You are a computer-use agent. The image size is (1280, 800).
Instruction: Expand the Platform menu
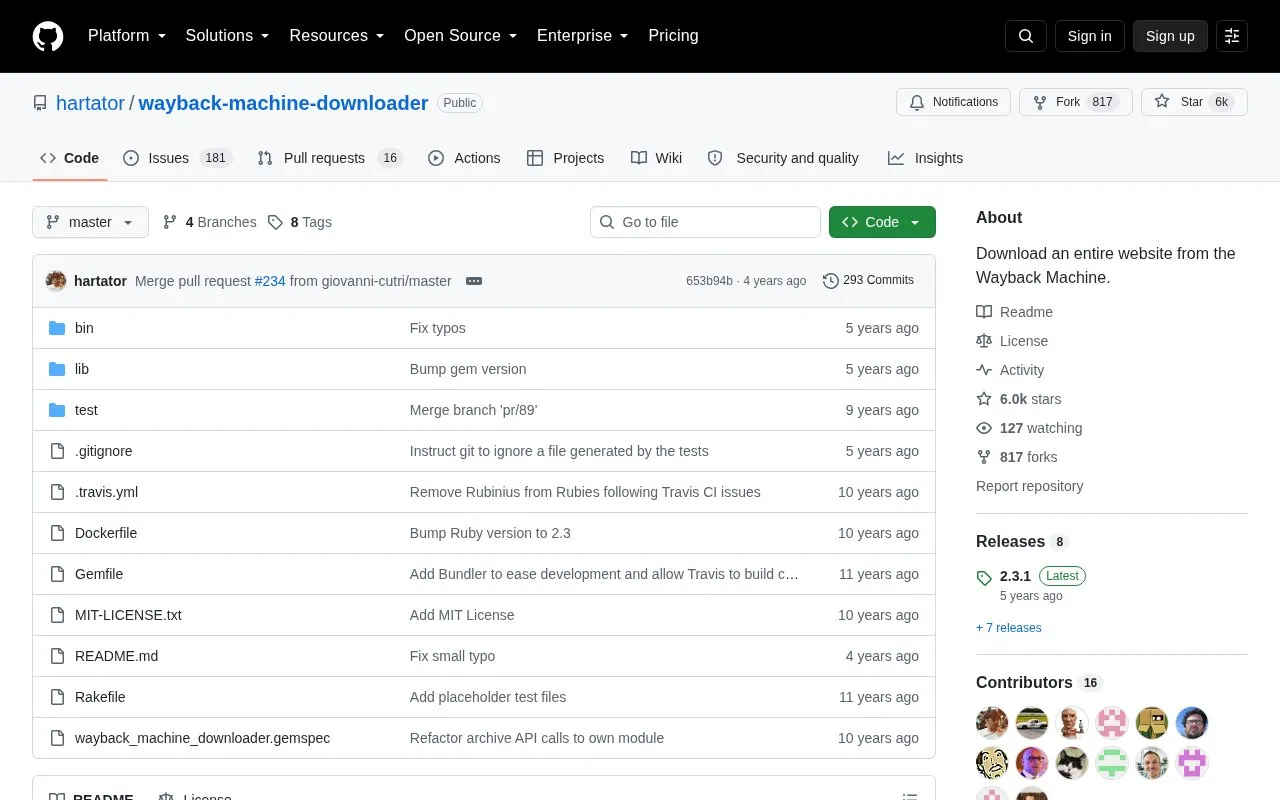[x=127, y=36]
